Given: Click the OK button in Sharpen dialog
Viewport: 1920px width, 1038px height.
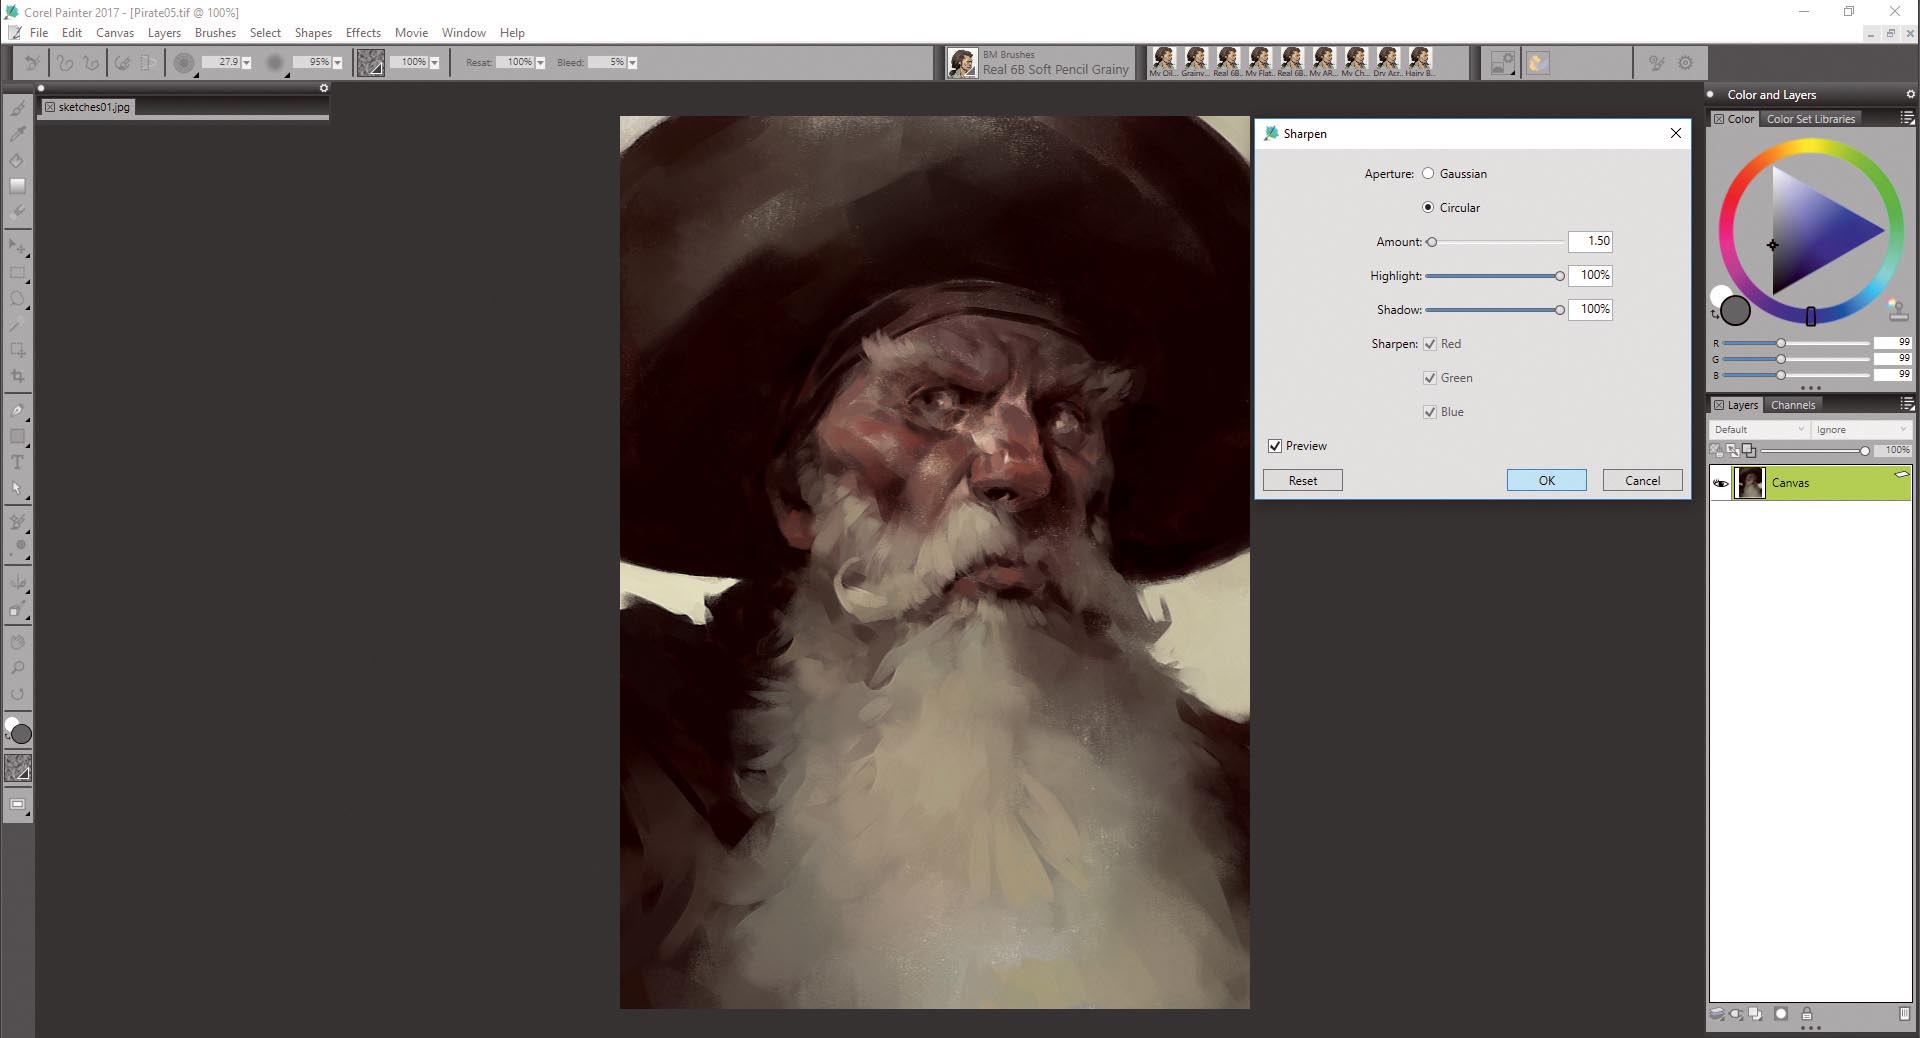Looking at the screenshot, I should [1546, 480].
